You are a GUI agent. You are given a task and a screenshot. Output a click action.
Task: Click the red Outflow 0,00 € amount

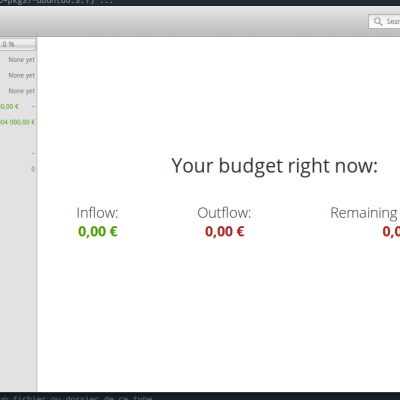pos(225,231)
